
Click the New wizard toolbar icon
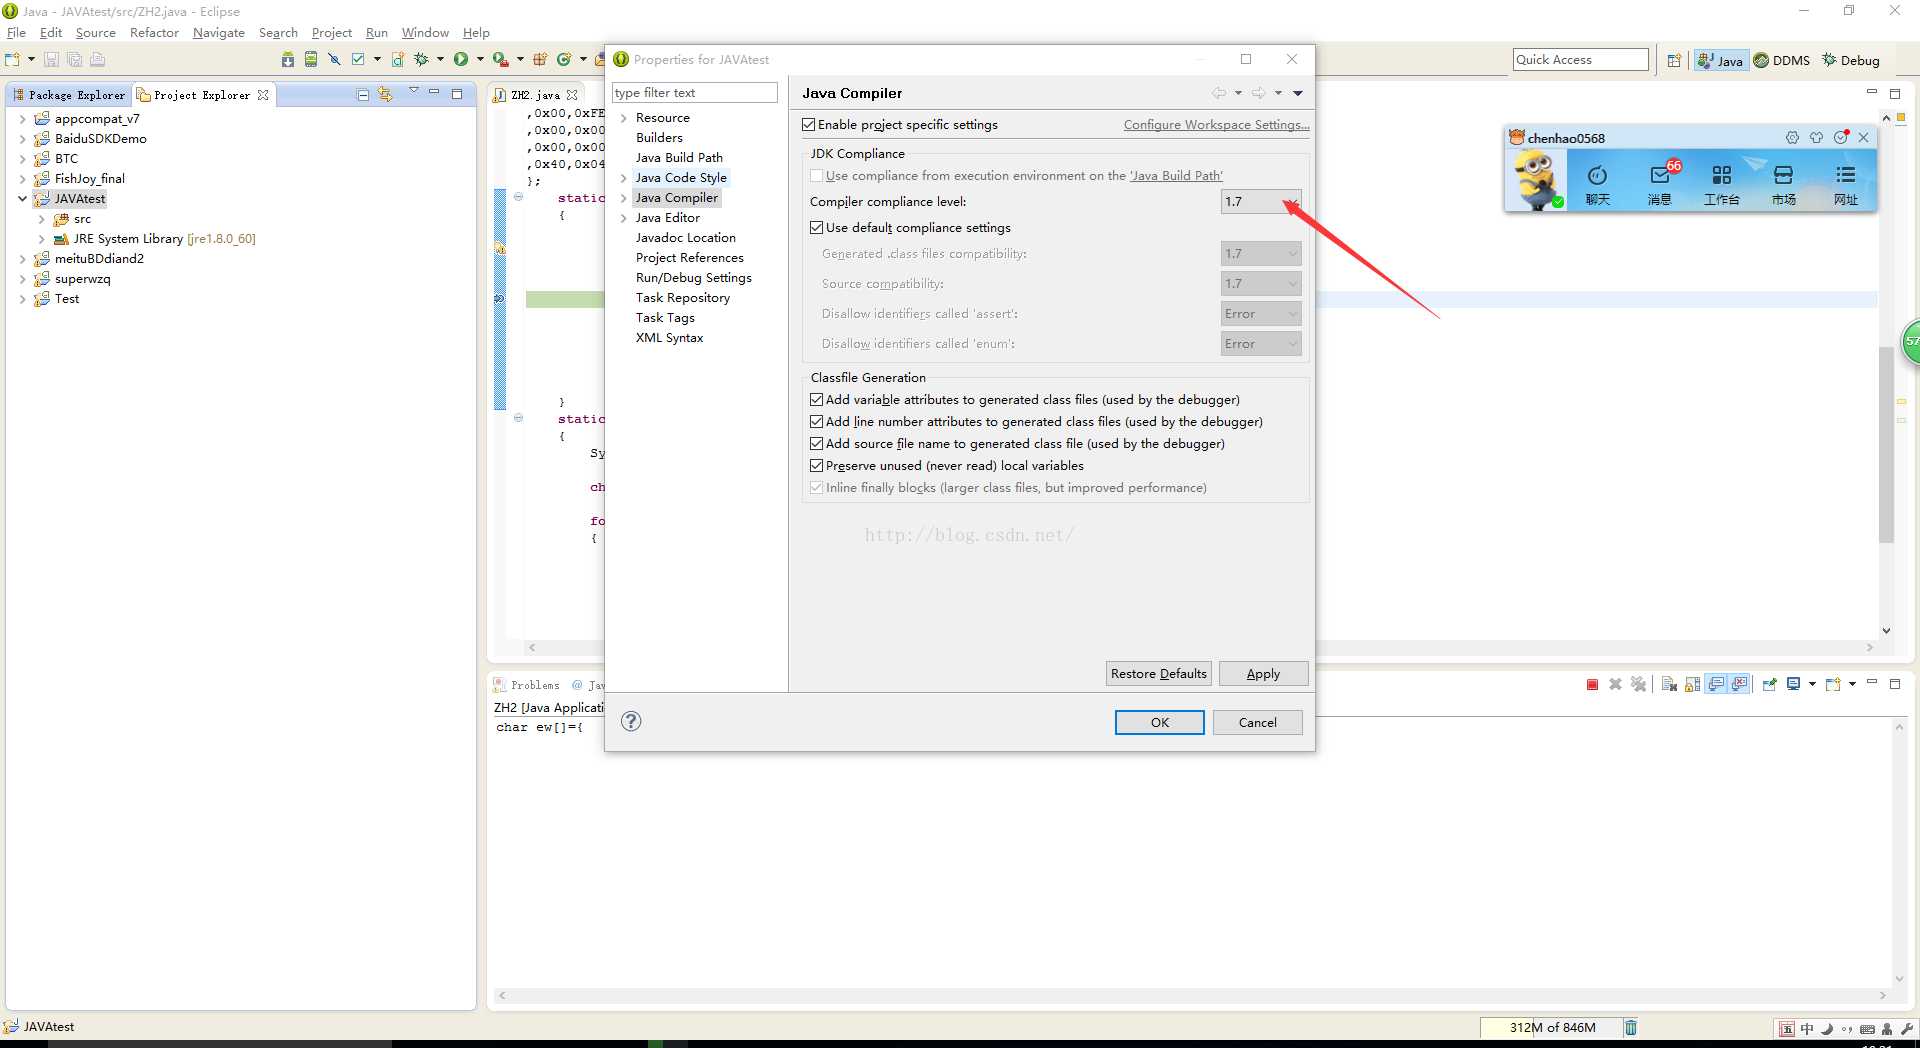tap(13, 60)
